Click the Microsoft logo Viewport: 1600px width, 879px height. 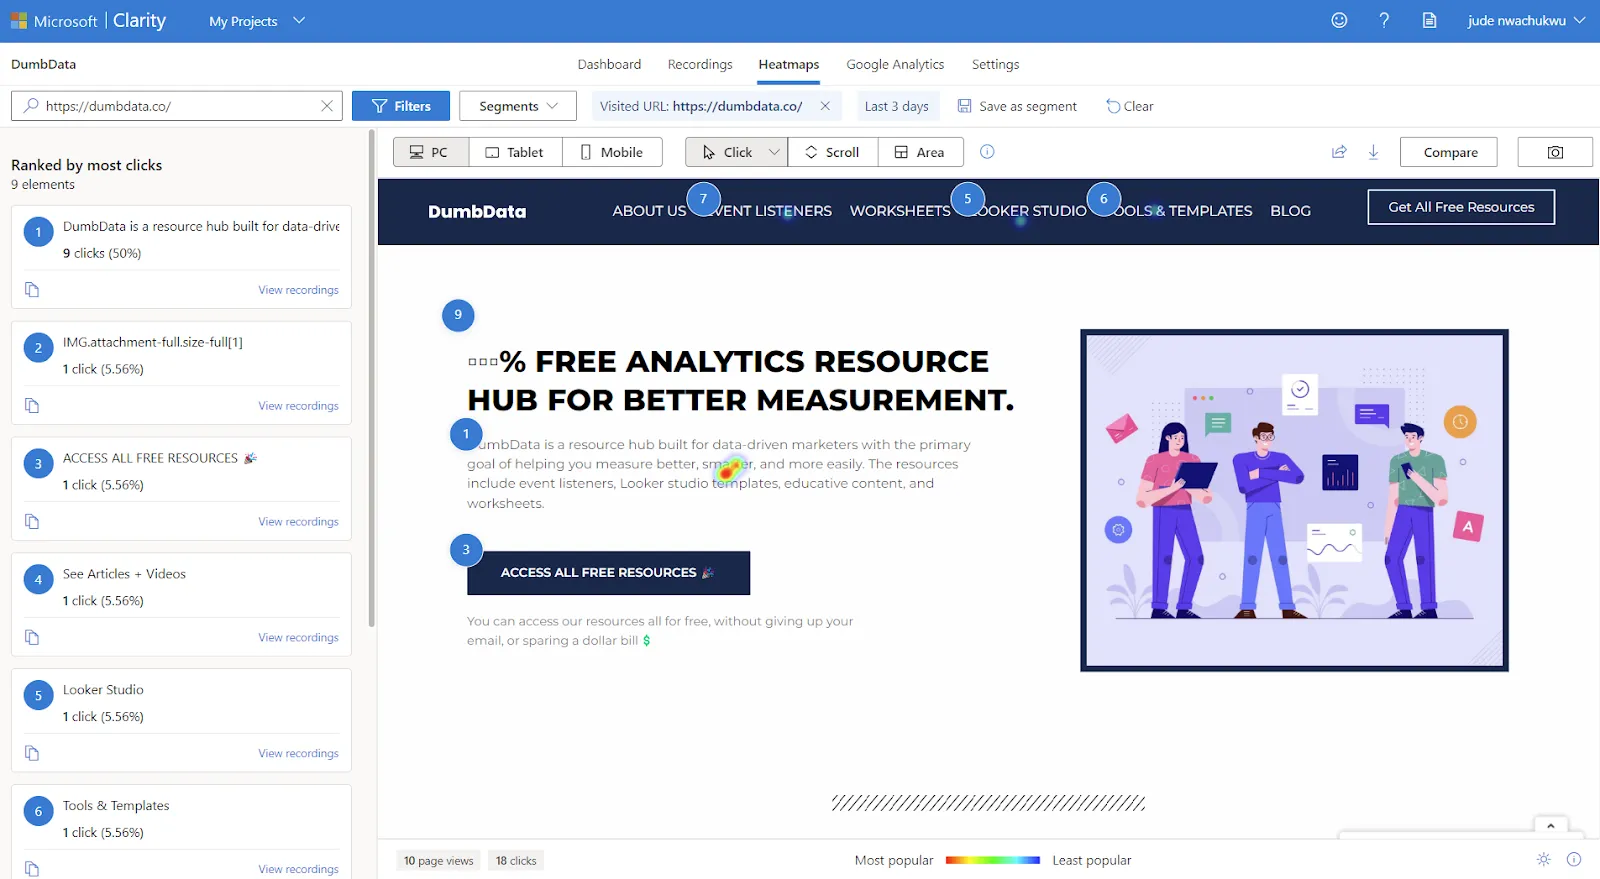click(x=19, y=21)
